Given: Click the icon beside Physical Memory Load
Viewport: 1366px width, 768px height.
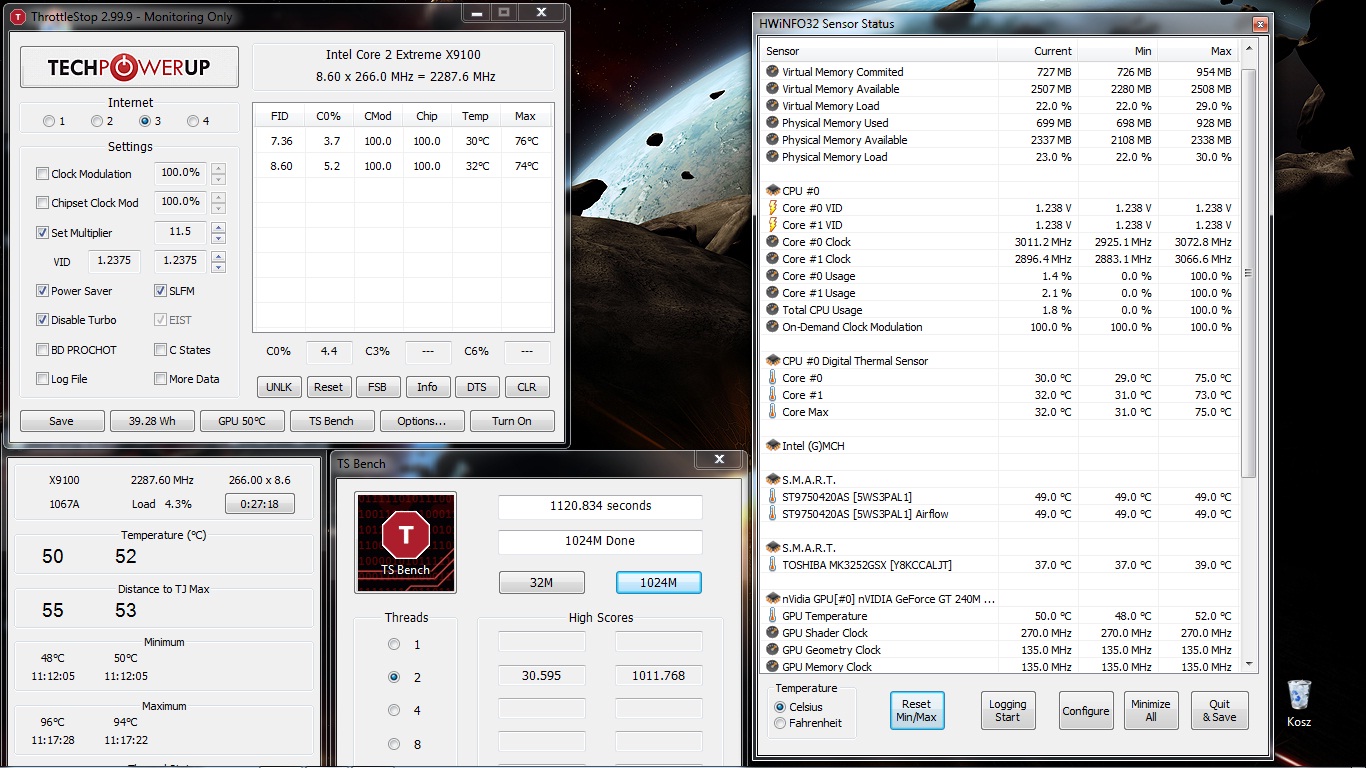Looking at the screenshot, I should [772, 157].
